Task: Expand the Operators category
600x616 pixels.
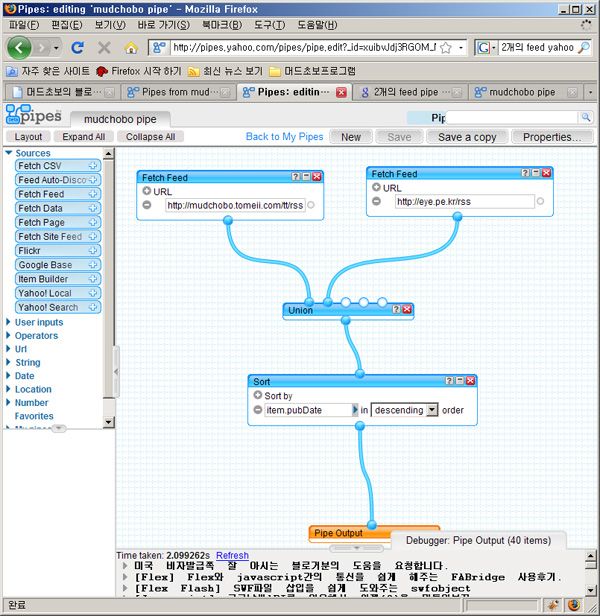Action: pyautogui.click(x=8, y=336)
